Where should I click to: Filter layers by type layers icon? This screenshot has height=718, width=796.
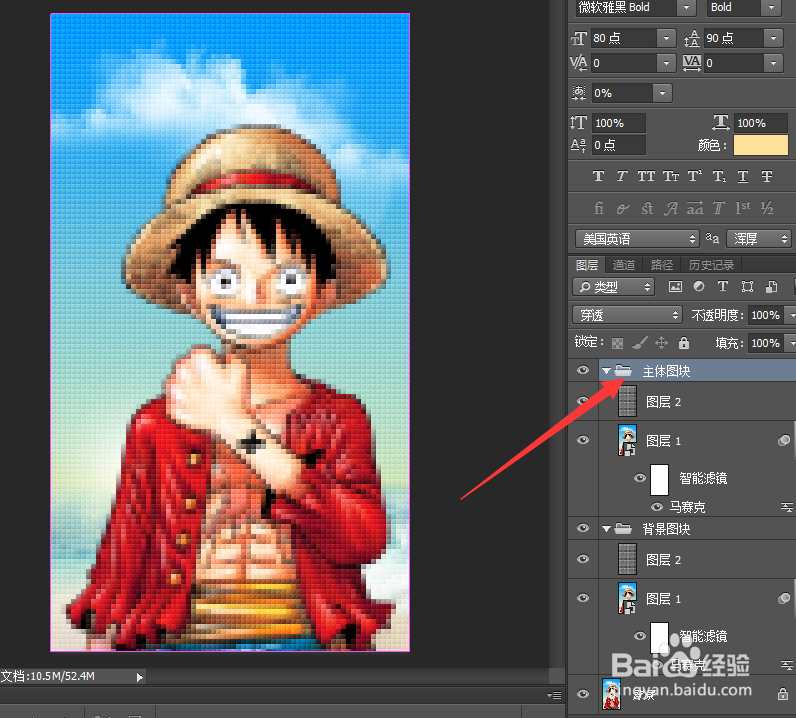[723, 286]
